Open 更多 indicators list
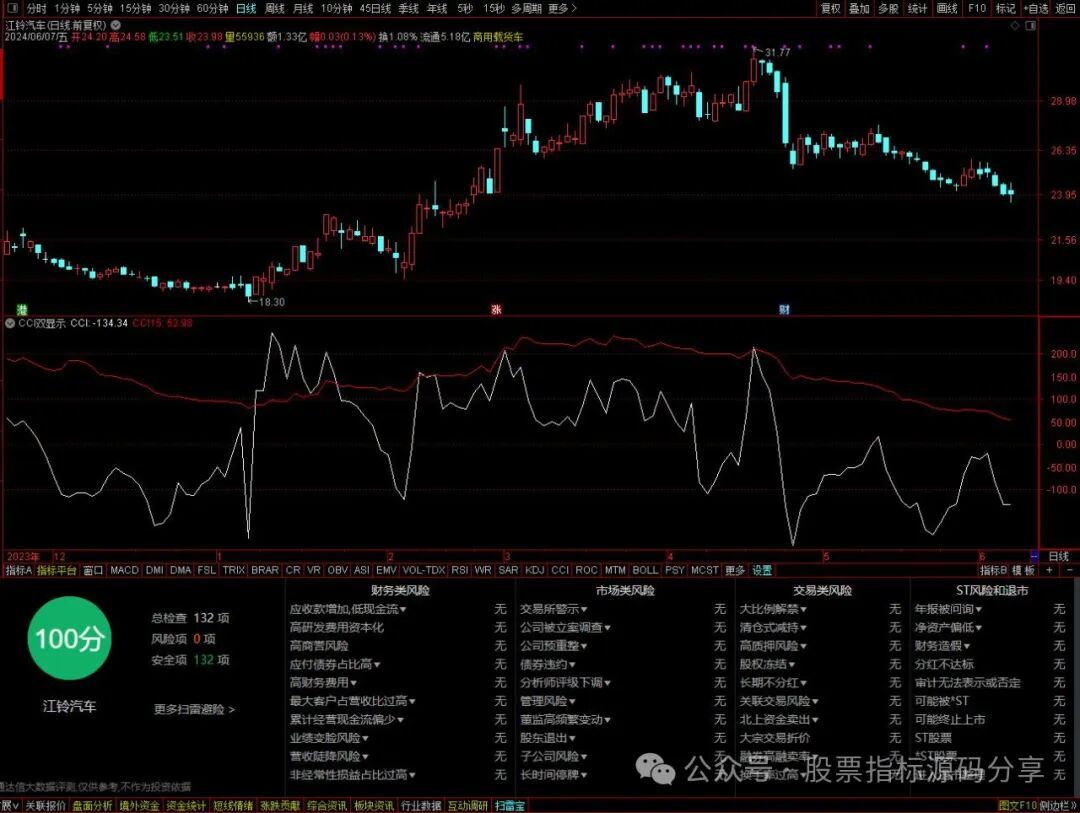The image size is (1080, 813). coord(735,570)
